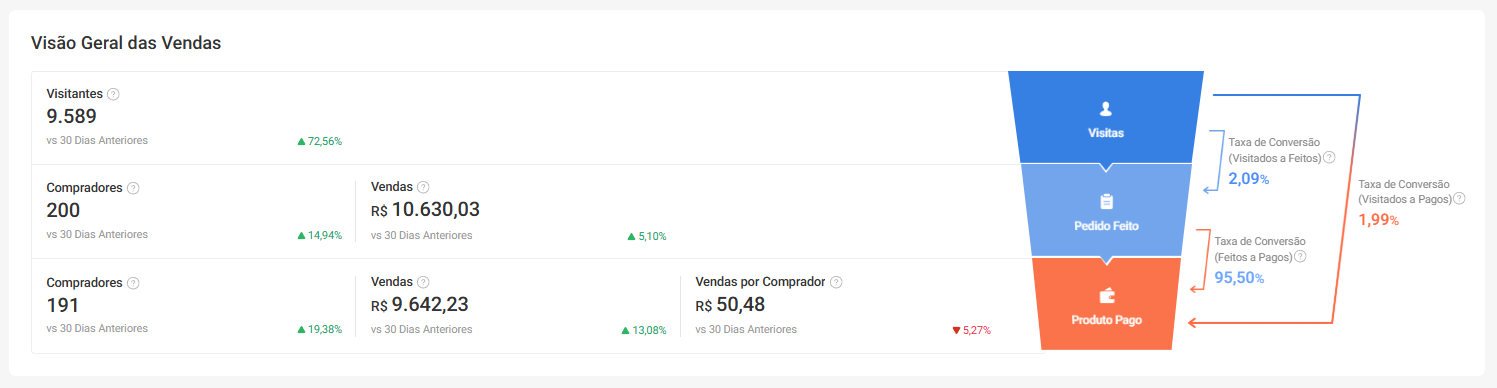Click help icon beside Compradores in Produto Pago row

click(133, 283)
